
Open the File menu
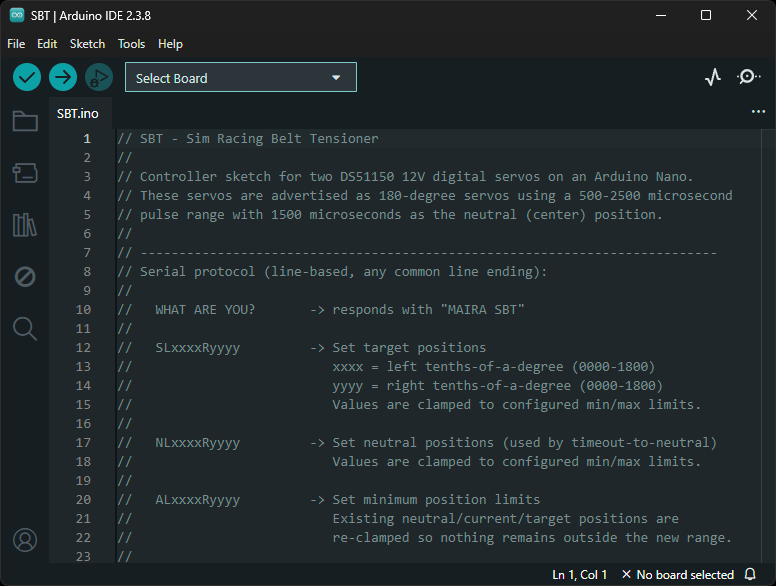coord(16,44)
